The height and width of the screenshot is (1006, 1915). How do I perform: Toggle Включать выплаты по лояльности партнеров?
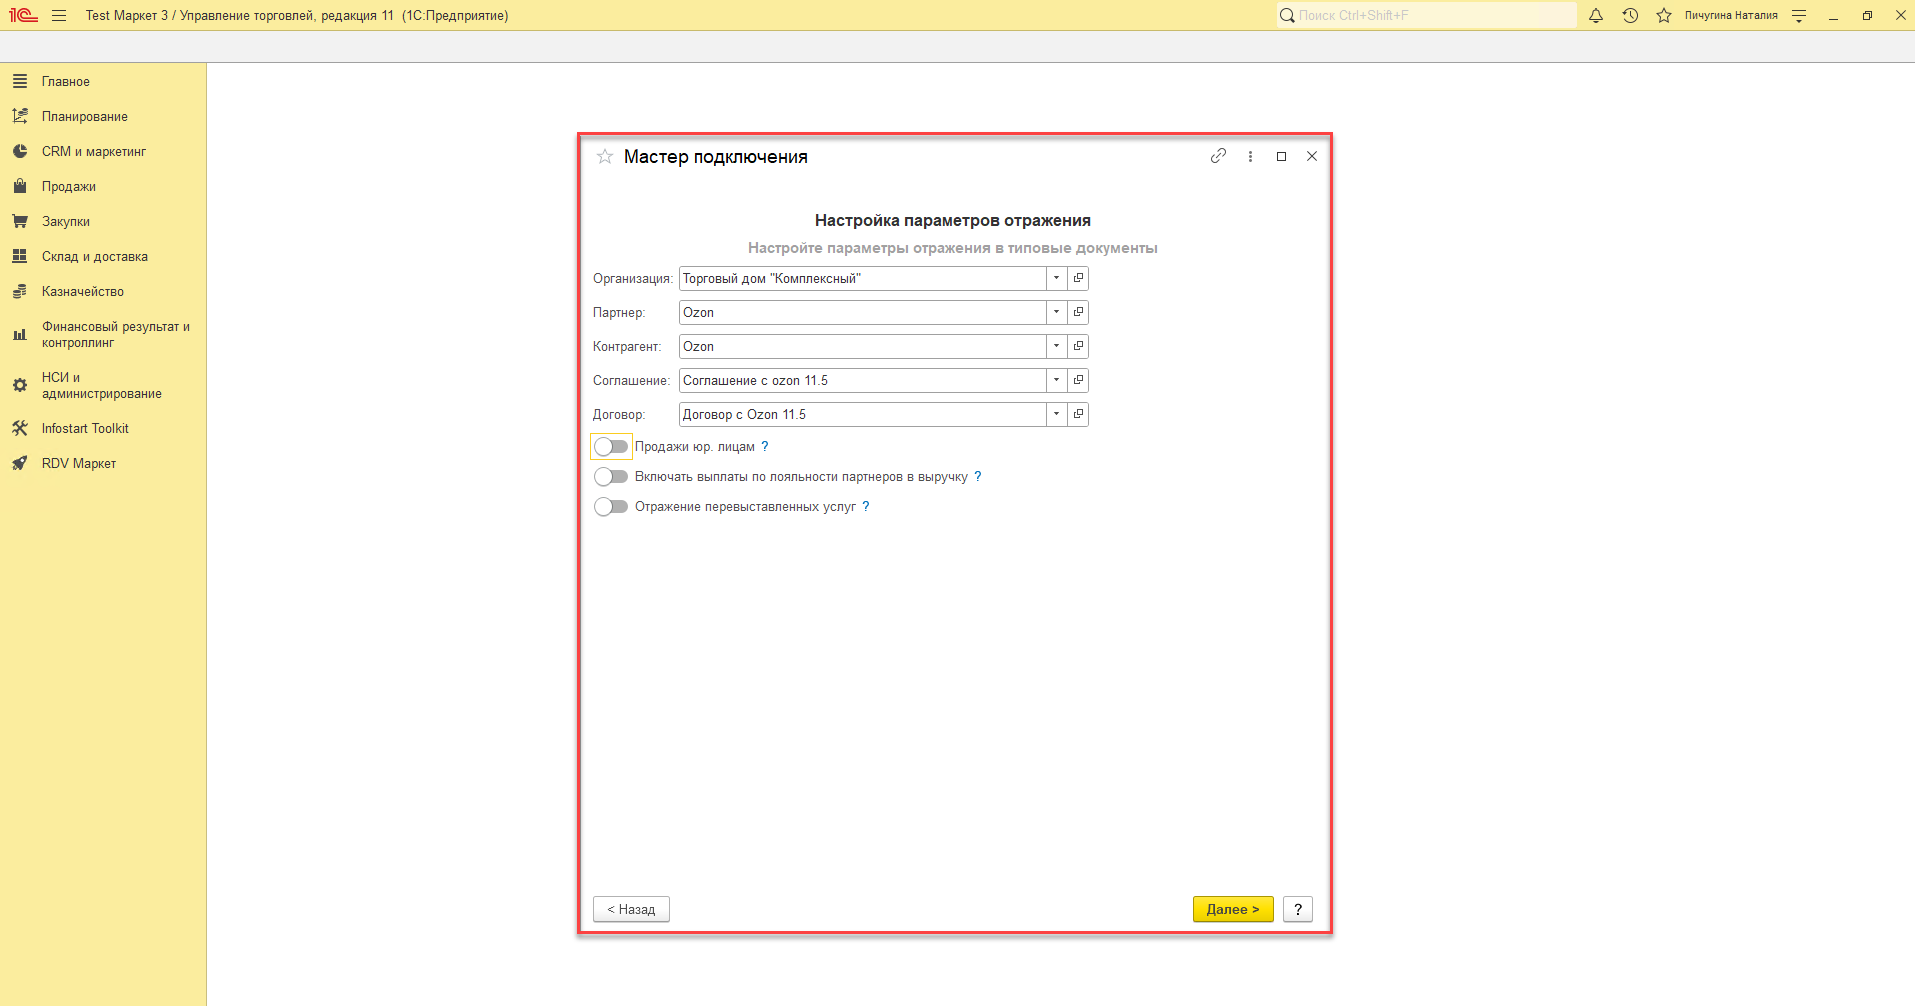click(x=611, y=477)
